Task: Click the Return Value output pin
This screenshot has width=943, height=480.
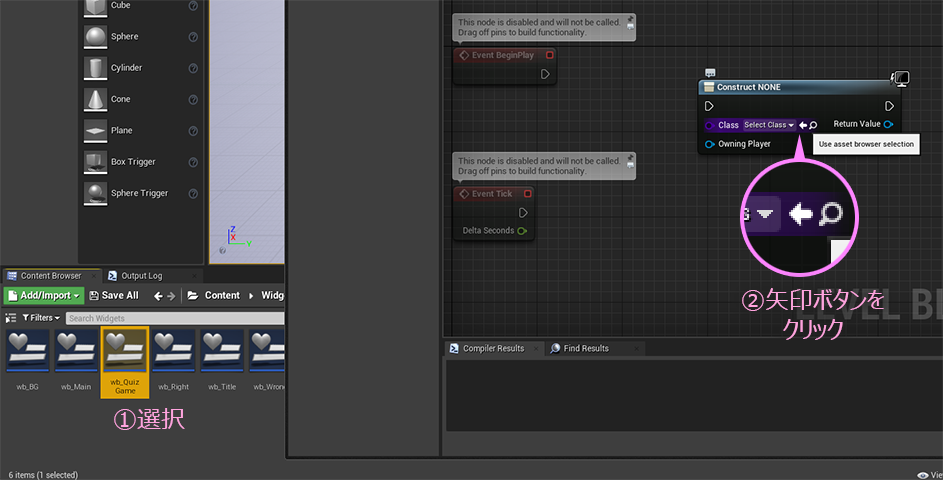Action: click(x=888, y=125)
